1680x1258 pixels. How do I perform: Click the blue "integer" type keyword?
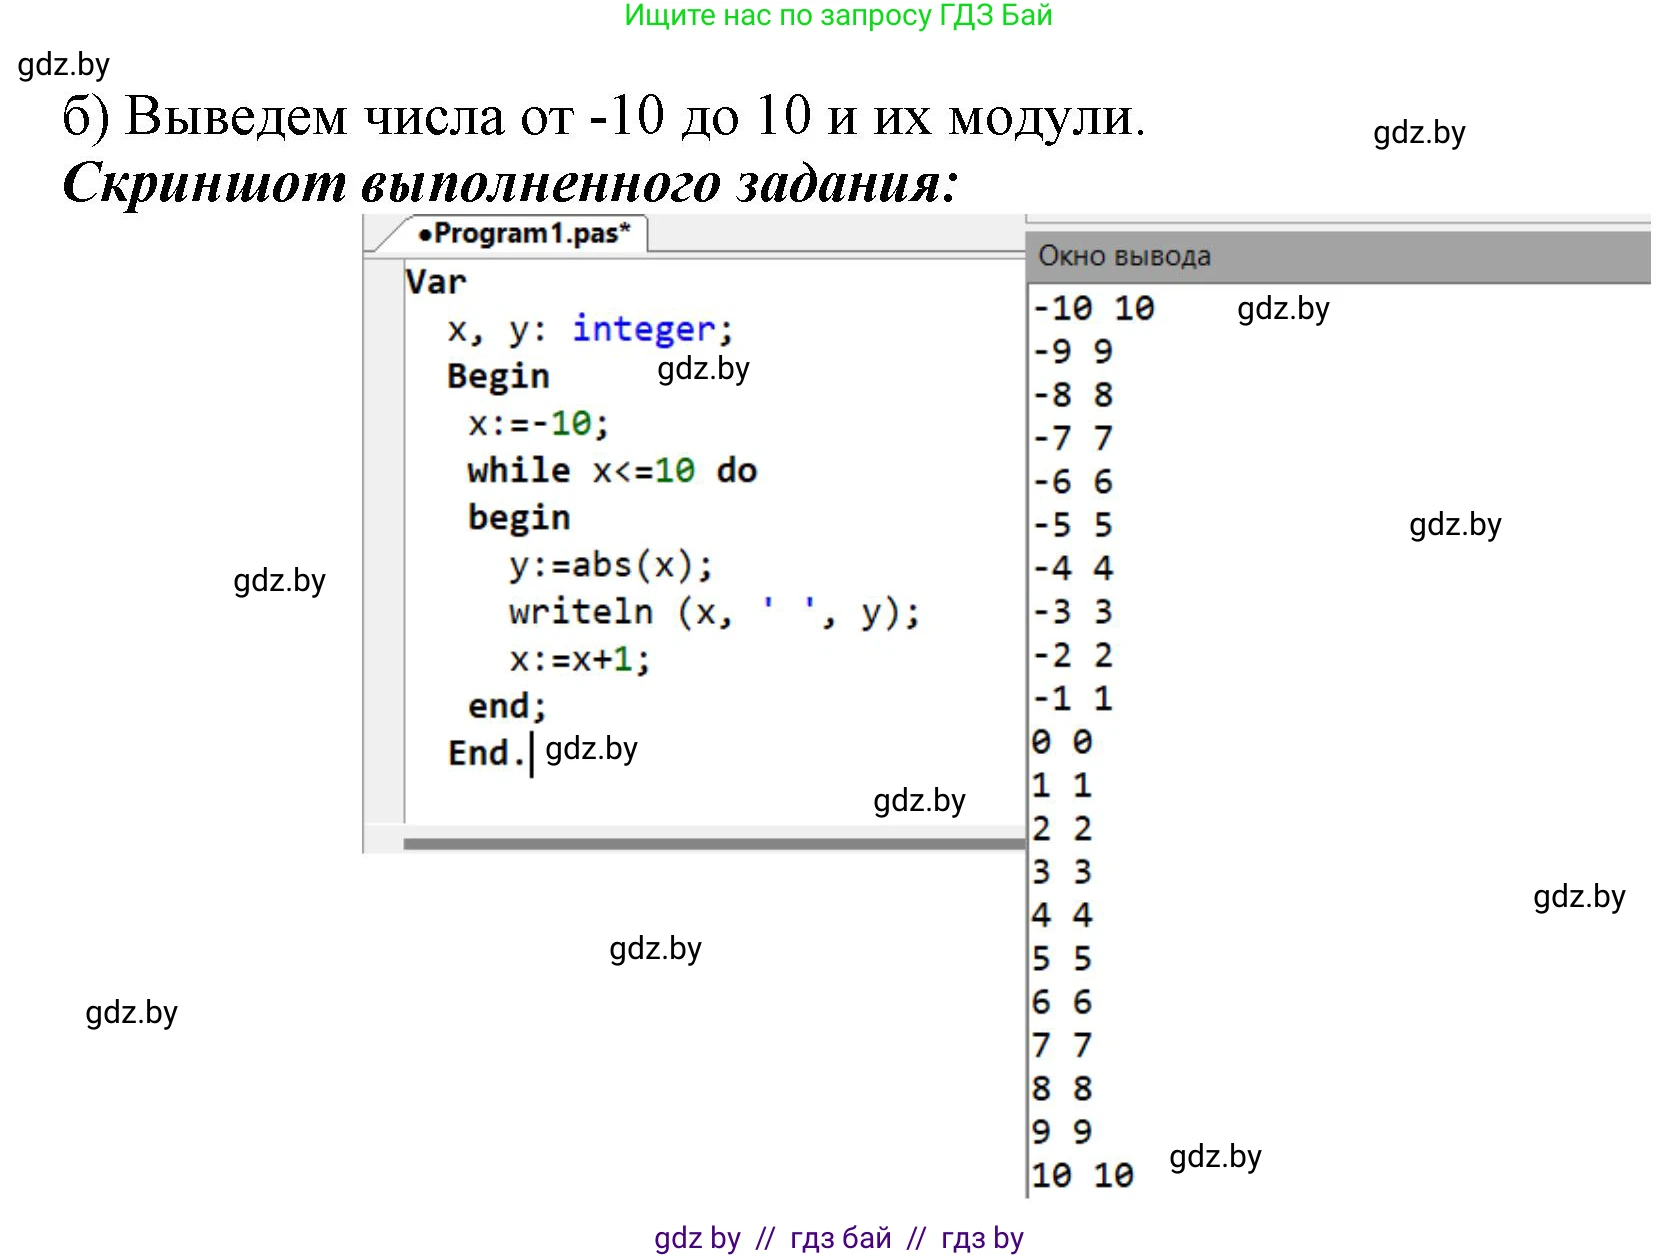pos(643,329)
